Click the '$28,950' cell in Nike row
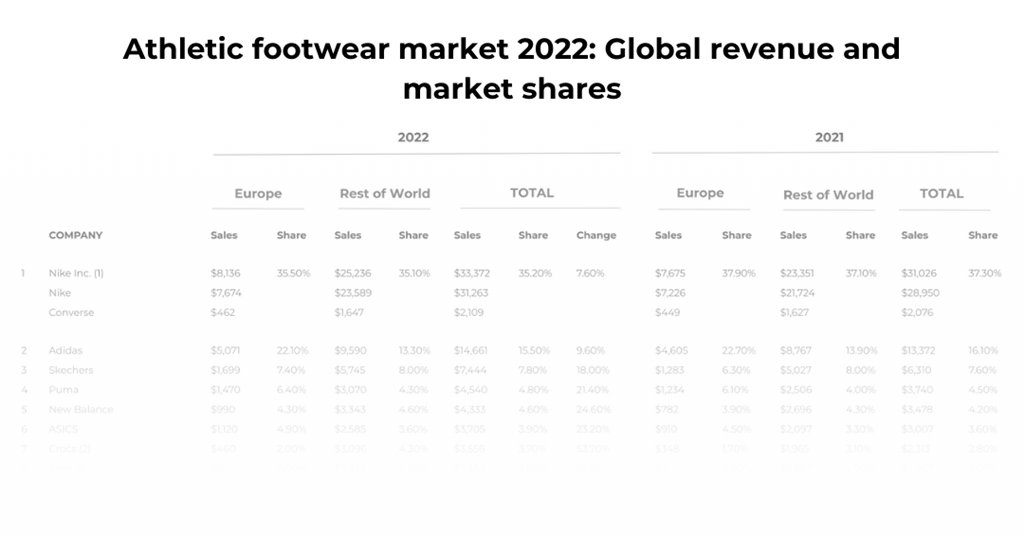Image resolution: width=1024 pixels, height=536 pixels. point(920,292)
